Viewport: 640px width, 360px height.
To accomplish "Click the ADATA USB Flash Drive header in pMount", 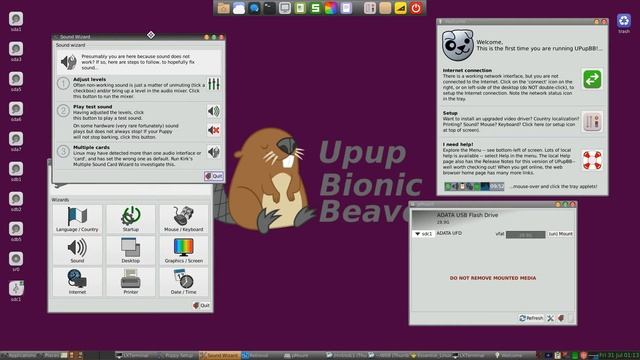I will [x=493, y=218].
